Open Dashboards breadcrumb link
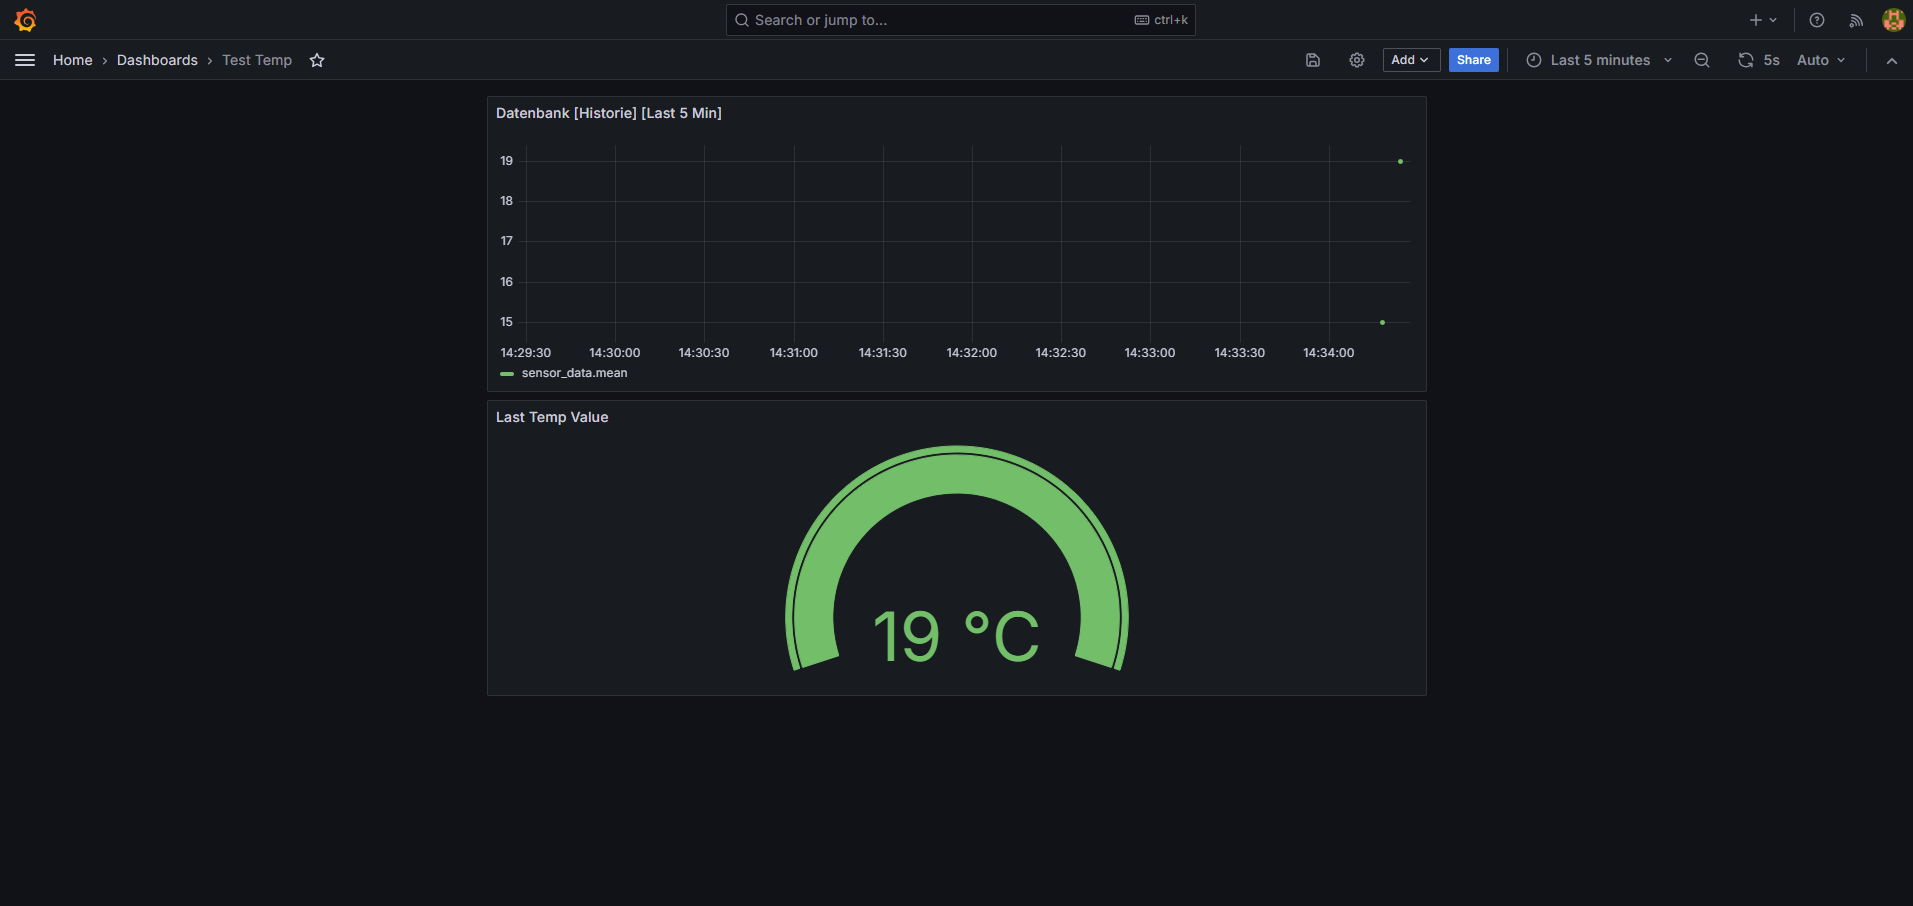Viewport: 1913px width, 906px height. coord(157,60)
